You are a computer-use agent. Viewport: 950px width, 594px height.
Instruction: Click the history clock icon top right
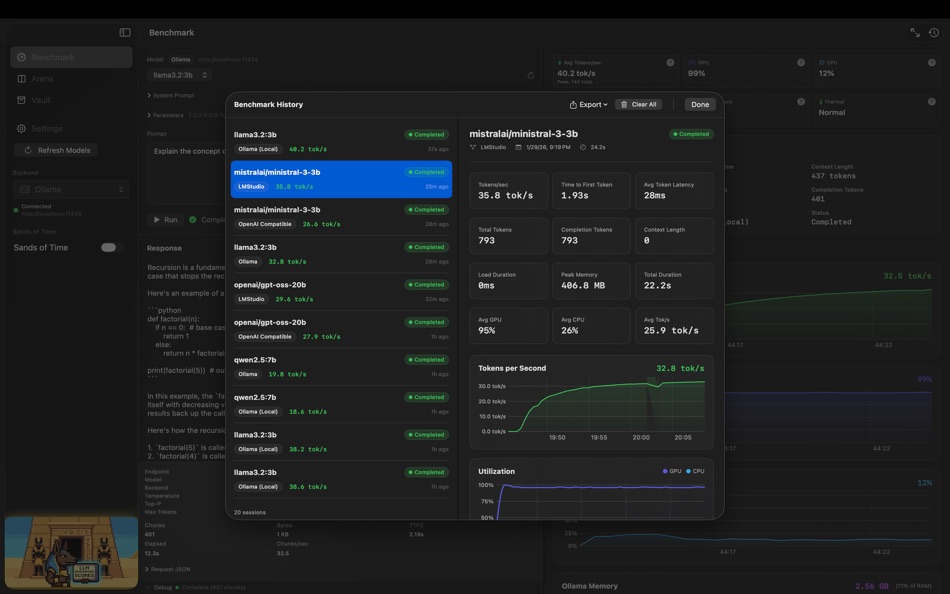(934, 33)
